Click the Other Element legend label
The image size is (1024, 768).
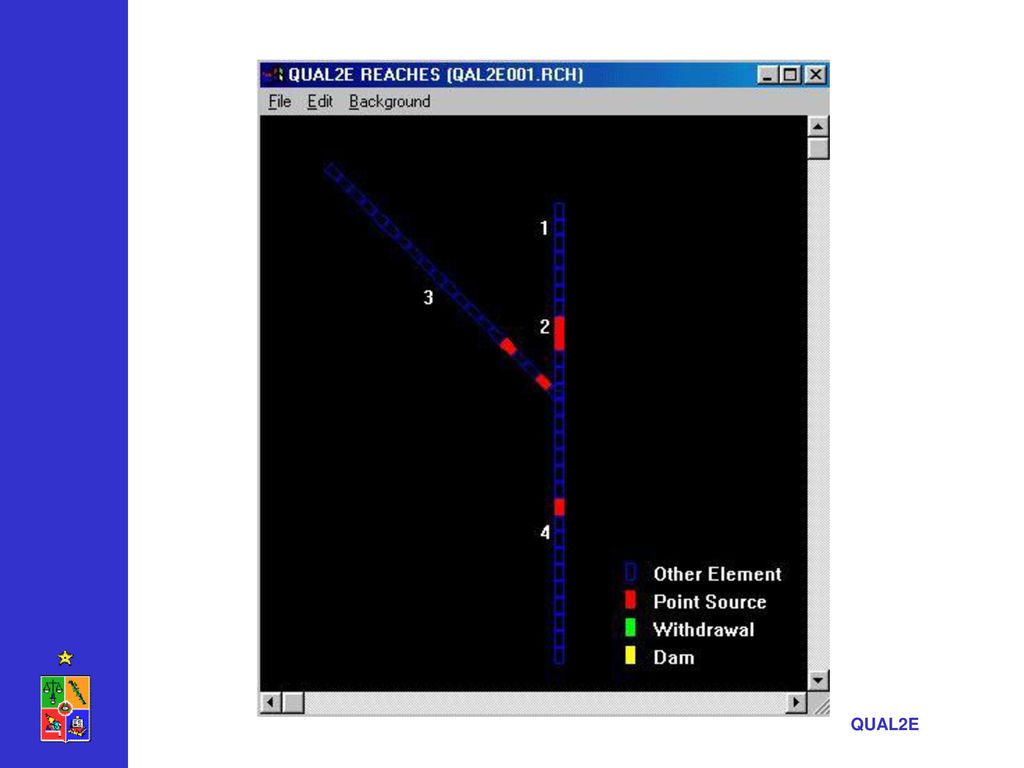[x=717, y=574]
